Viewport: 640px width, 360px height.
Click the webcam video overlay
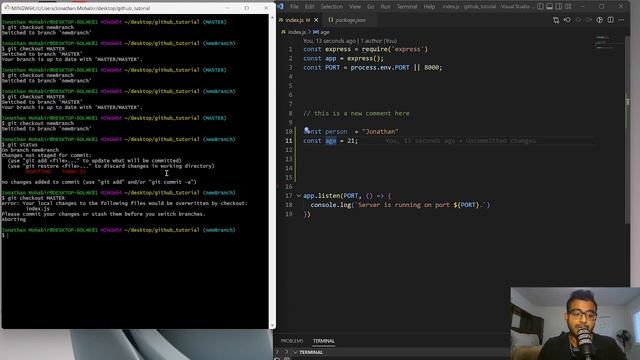(575, 323)
